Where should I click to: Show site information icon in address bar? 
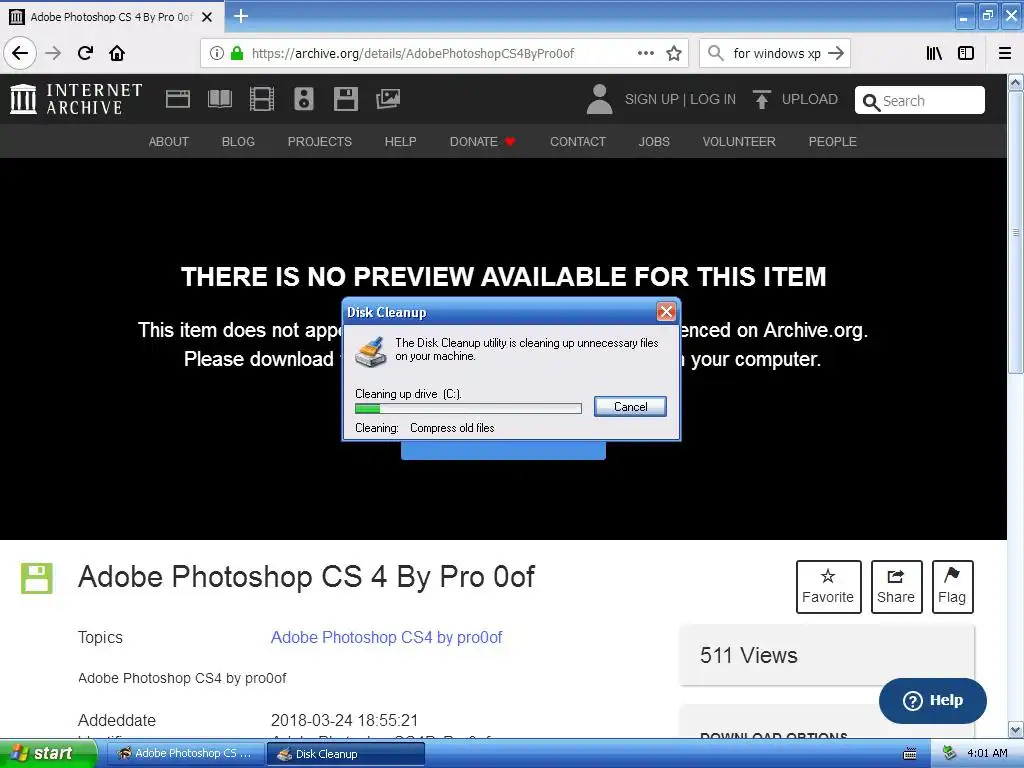[x=217, y=53]
